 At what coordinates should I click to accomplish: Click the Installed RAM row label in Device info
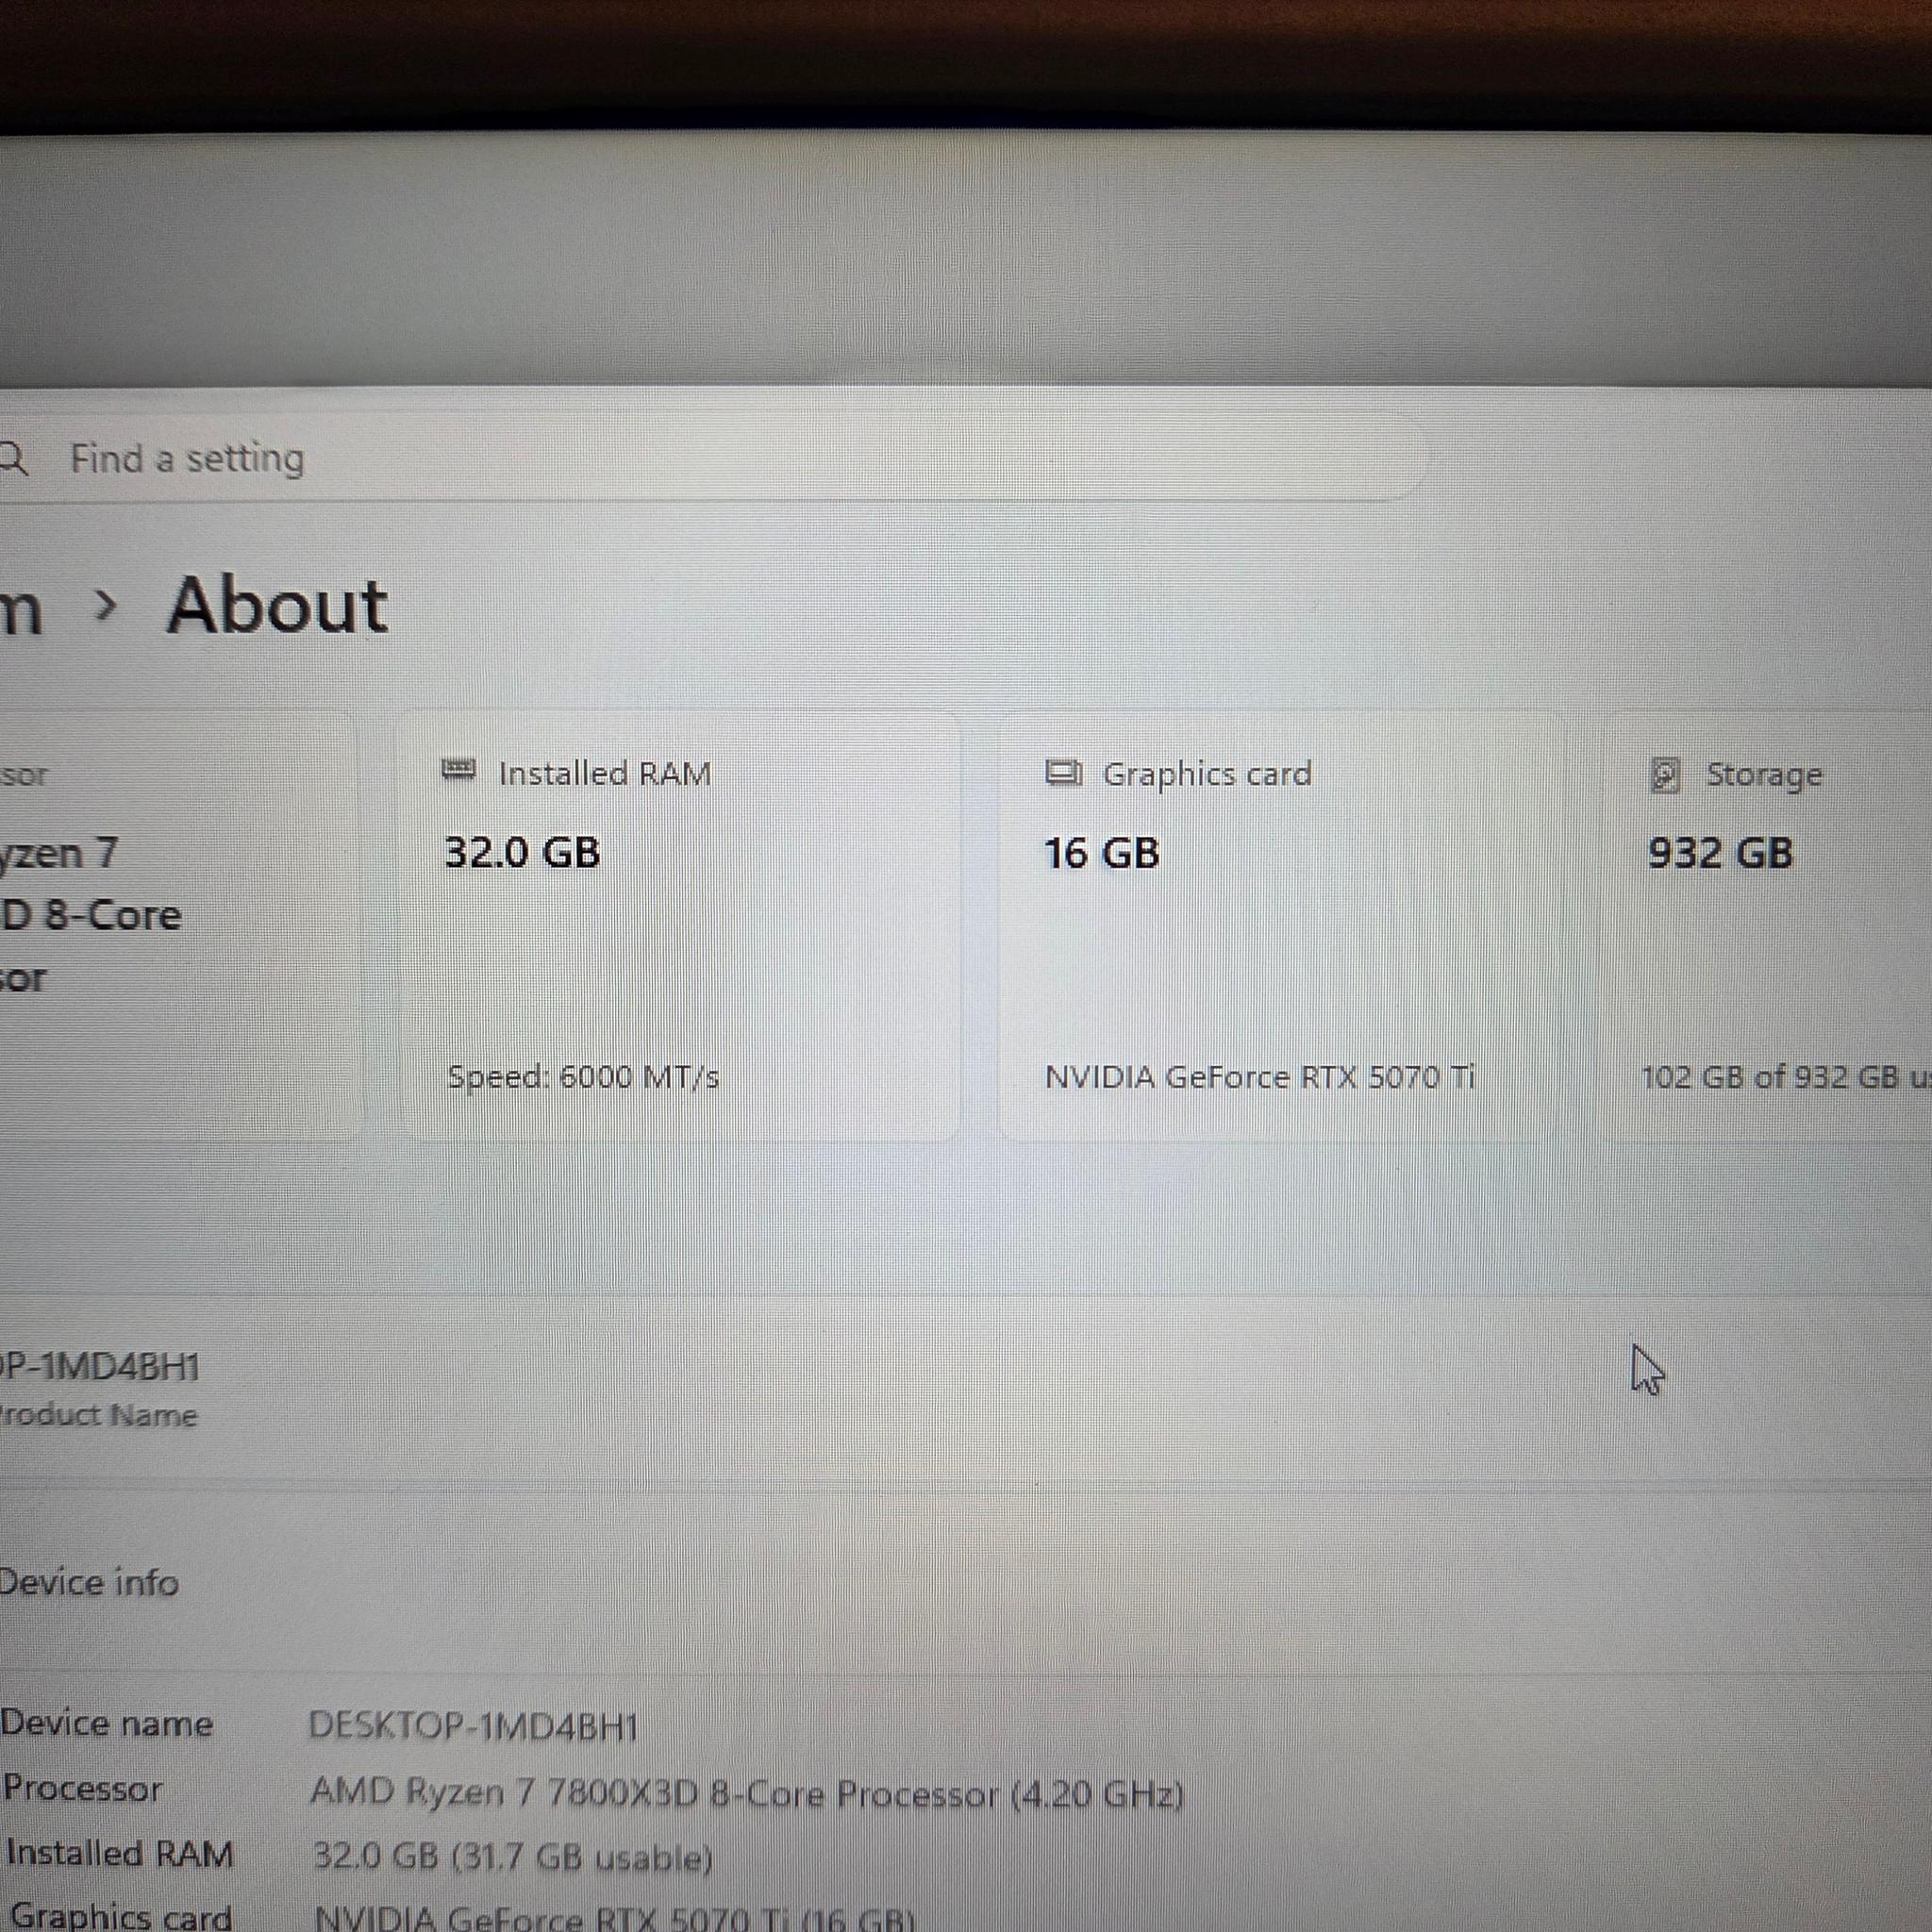(x=119, y=1853)
